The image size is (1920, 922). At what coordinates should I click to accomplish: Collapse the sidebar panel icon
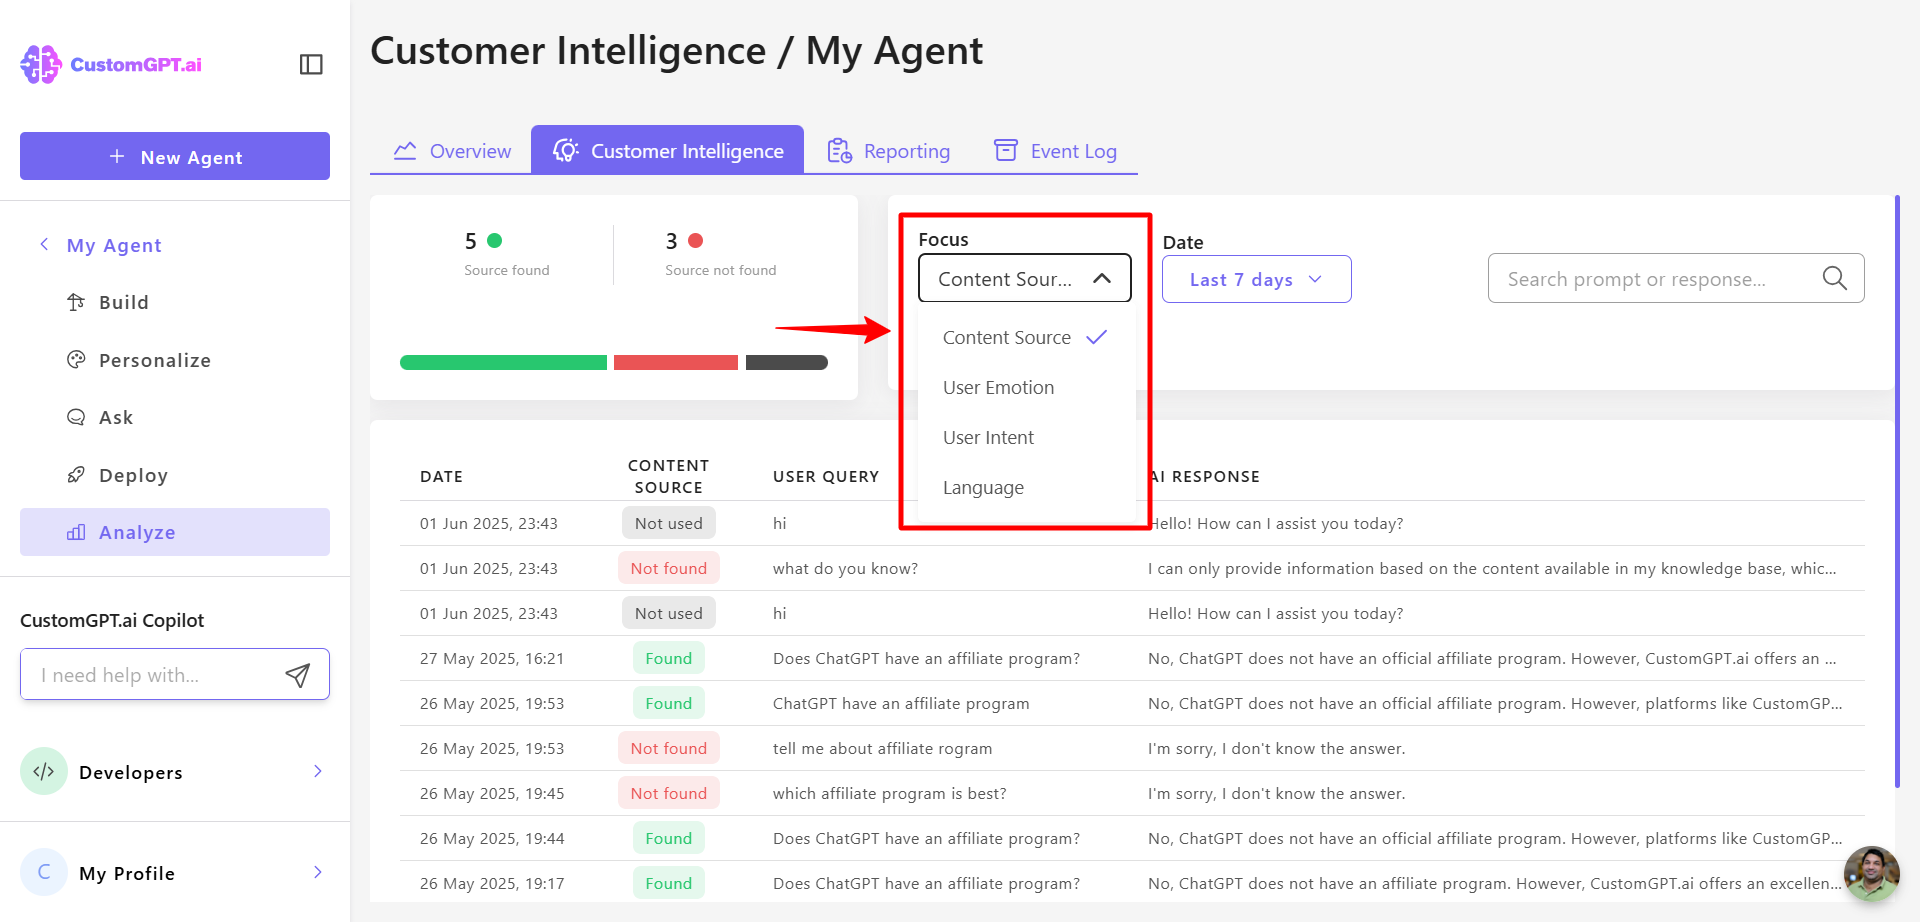click(x=311, y=64)
